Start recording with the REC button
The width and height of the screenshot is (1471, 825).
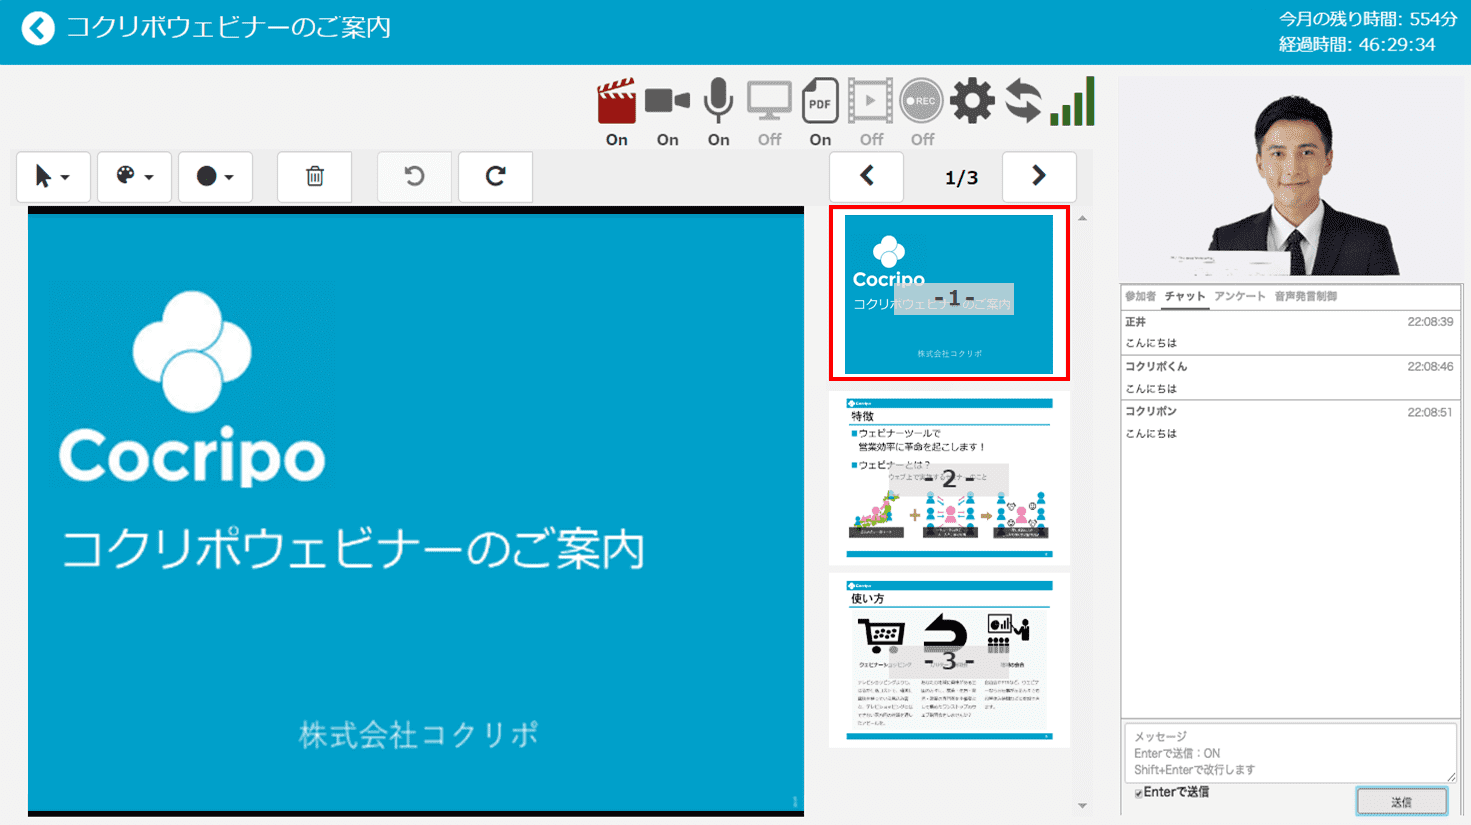click(x=921, y=101)
